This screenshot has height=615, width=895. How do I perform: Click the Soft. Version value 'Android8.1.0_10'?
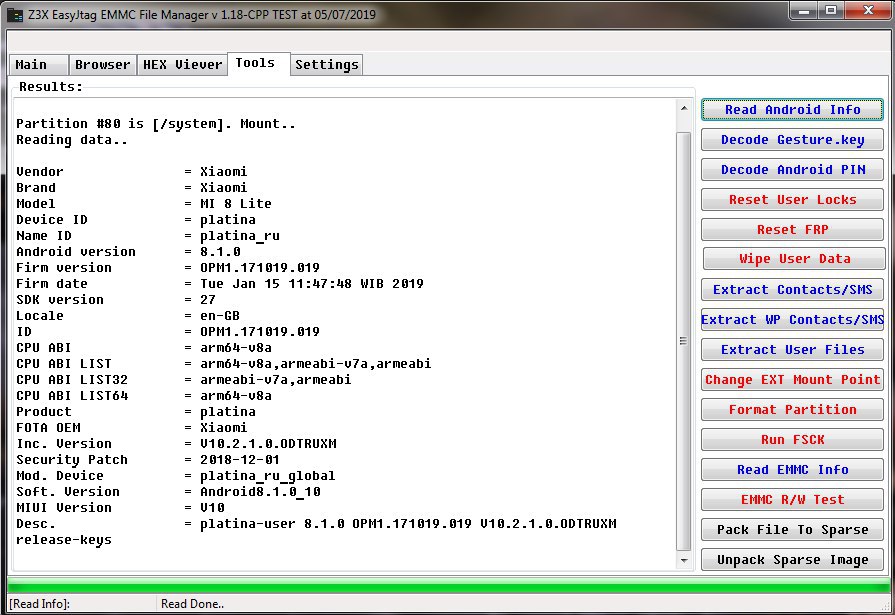260,492
